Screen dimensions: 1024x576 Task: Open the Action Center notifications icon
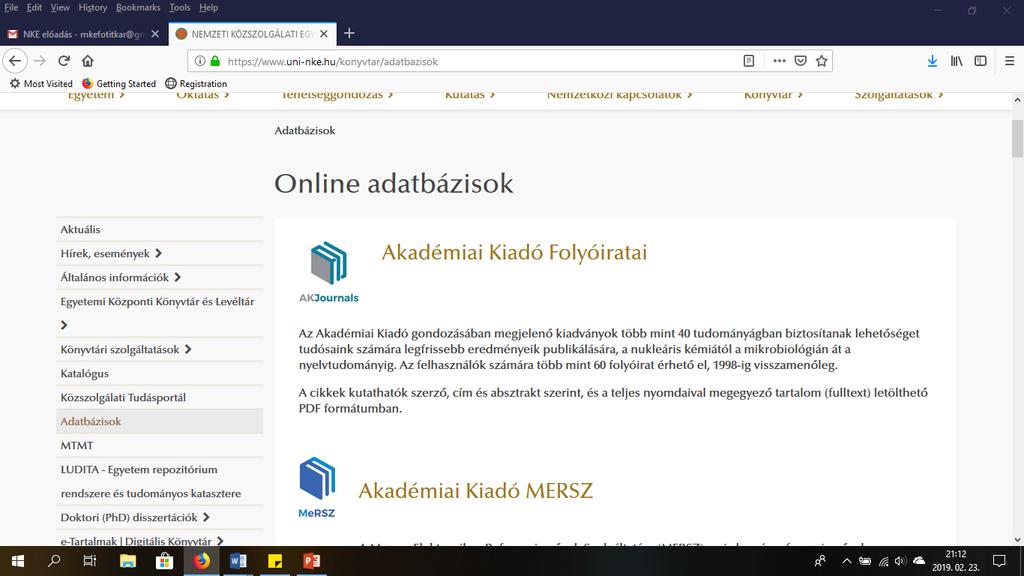click(999, 561)
